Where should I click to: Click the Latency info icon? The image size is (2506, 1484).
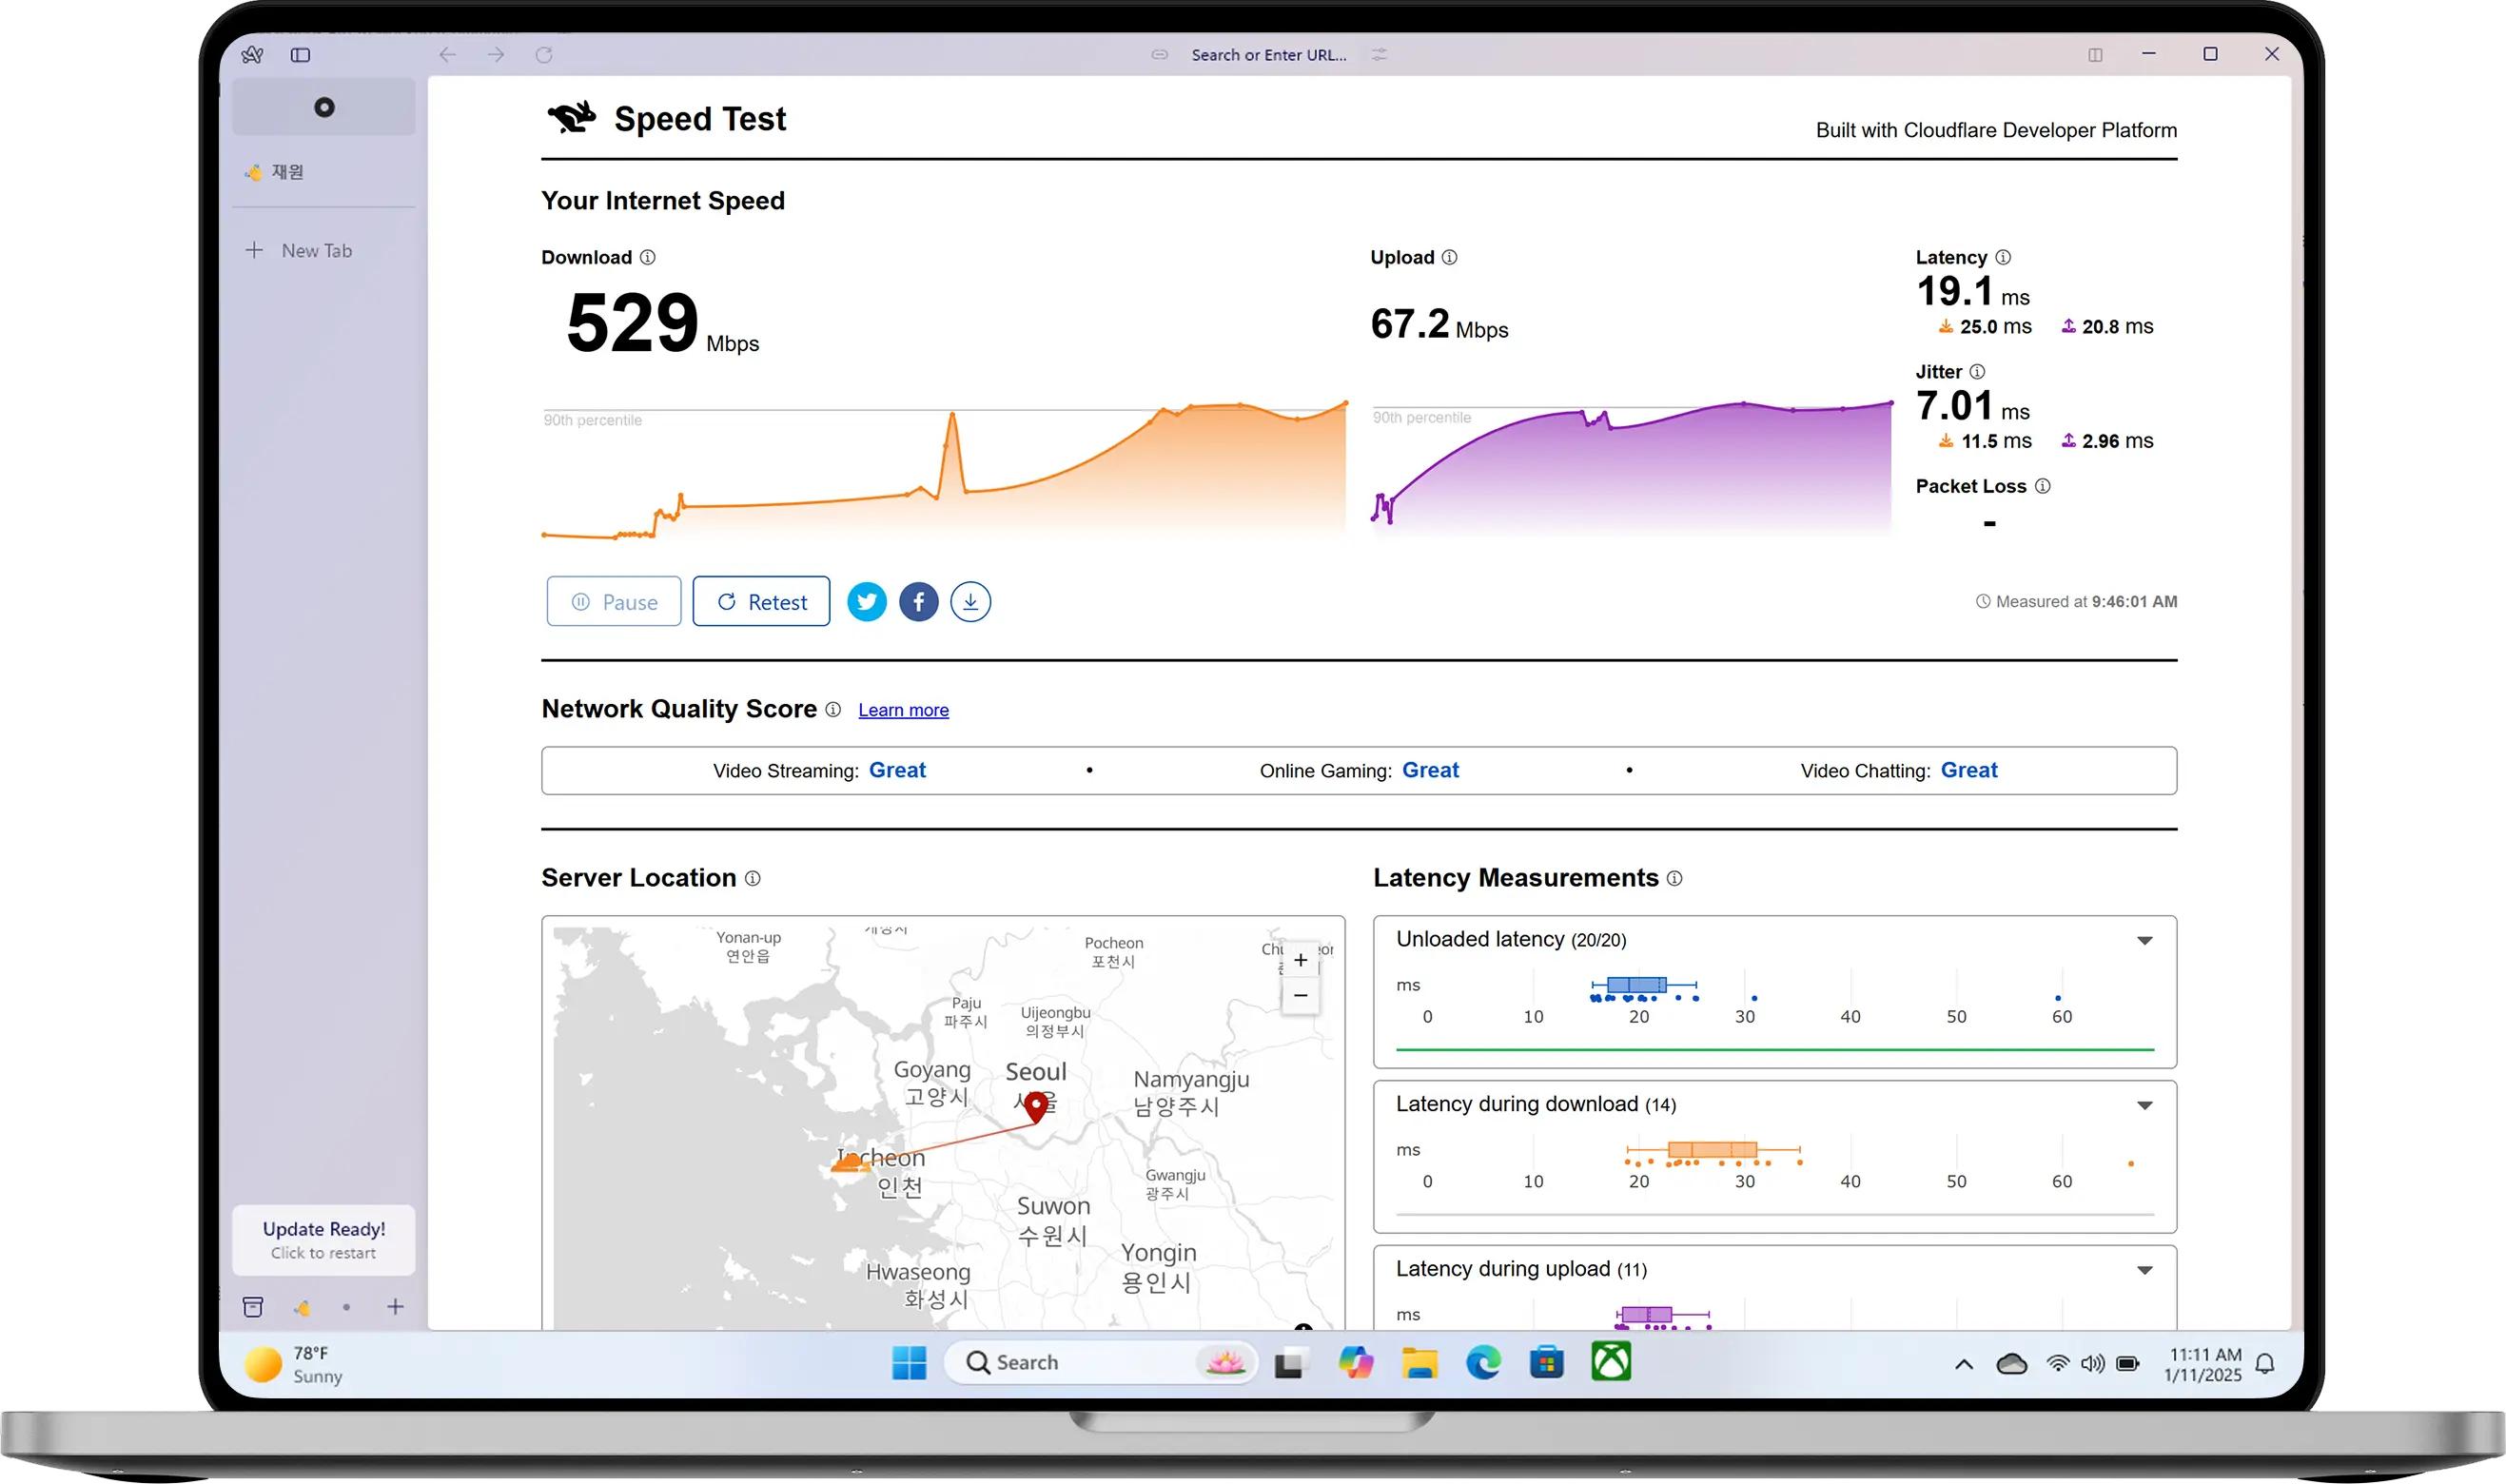click(x=2003, y=257)
